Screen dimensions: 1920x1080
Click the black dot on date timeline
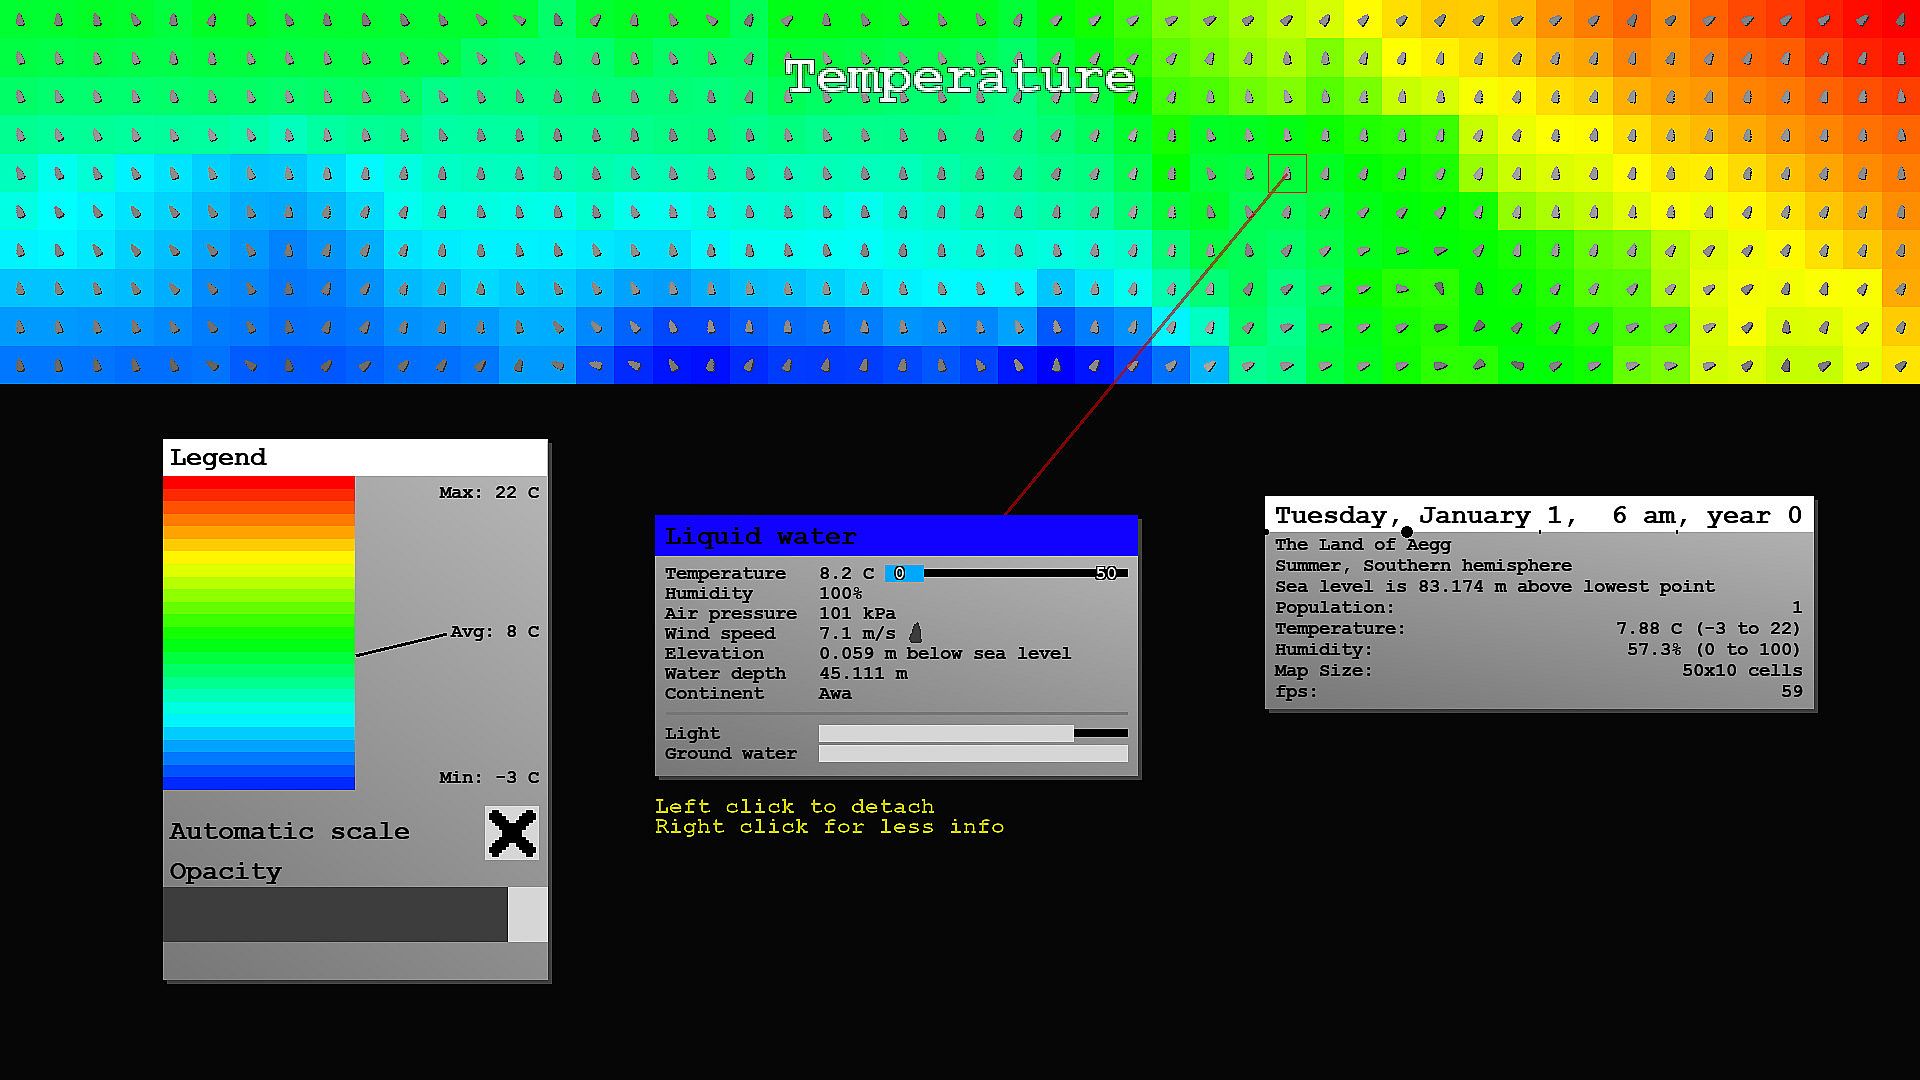[x=1407, y=532]
